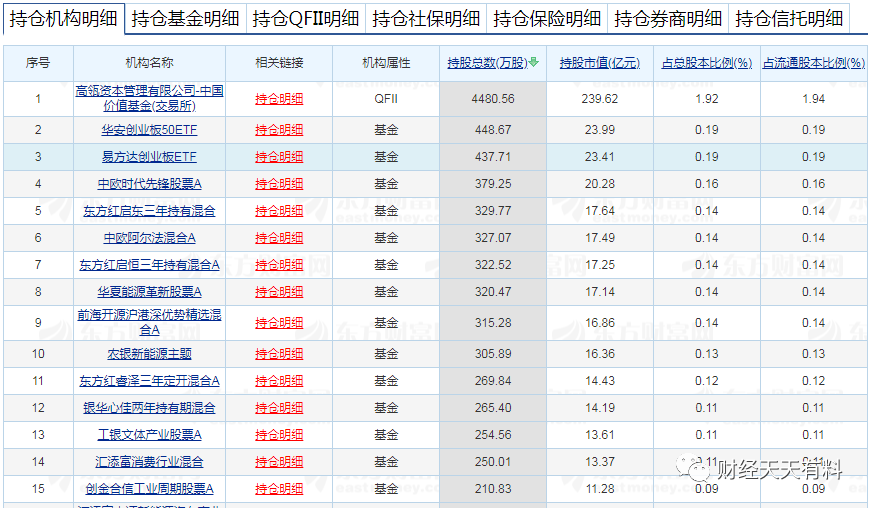Open the 华安创业板50ETF fund link

[149, 130]
